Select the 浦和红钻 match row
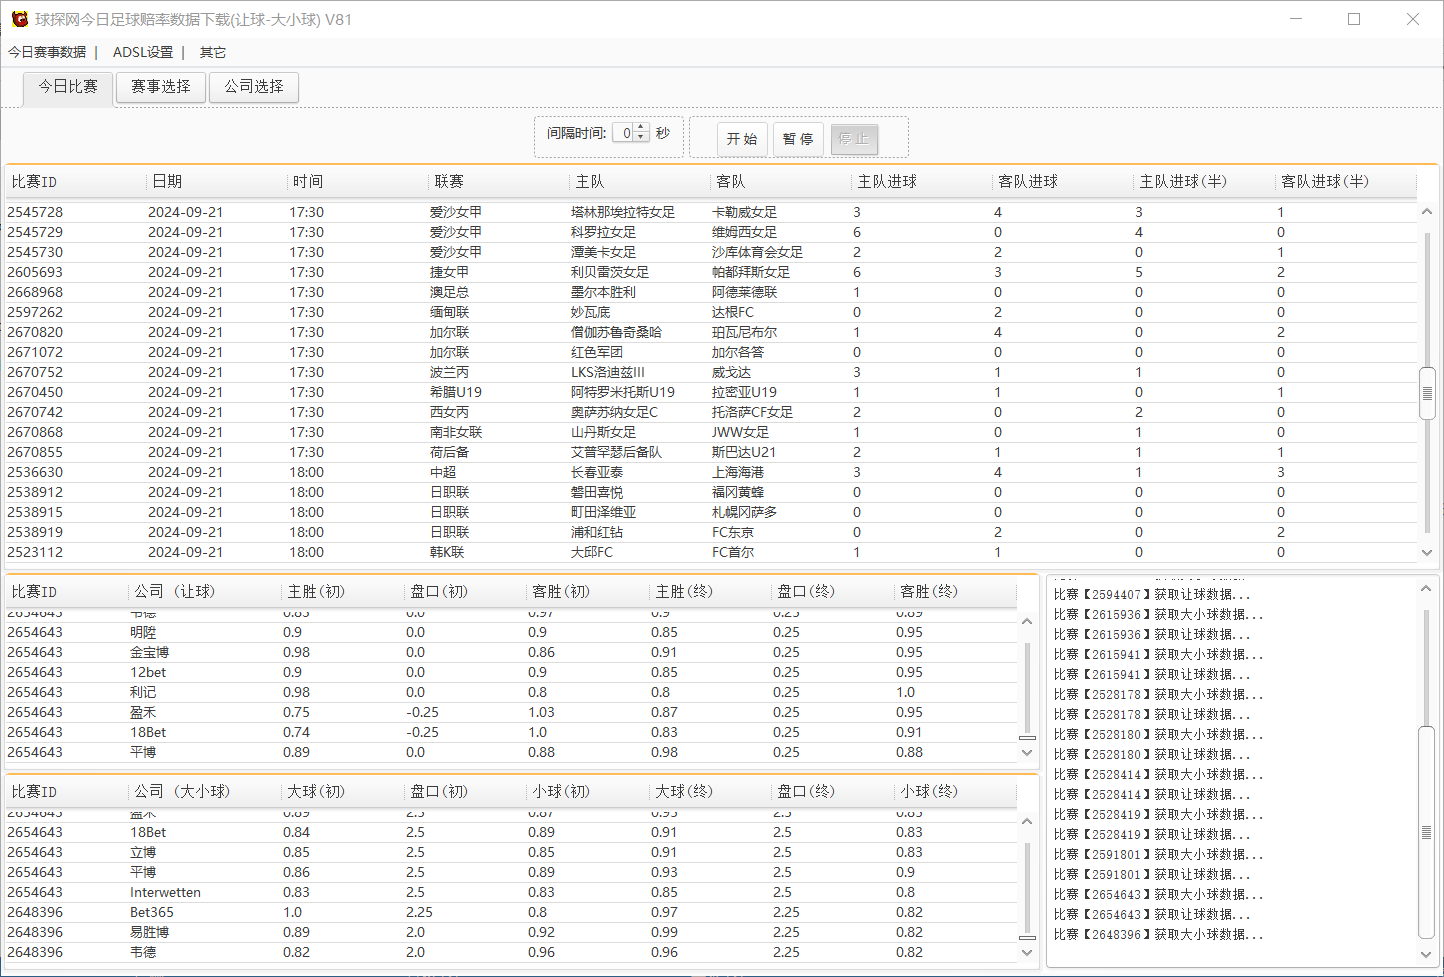Screen dimensions: 1444x977 (711, 532)
